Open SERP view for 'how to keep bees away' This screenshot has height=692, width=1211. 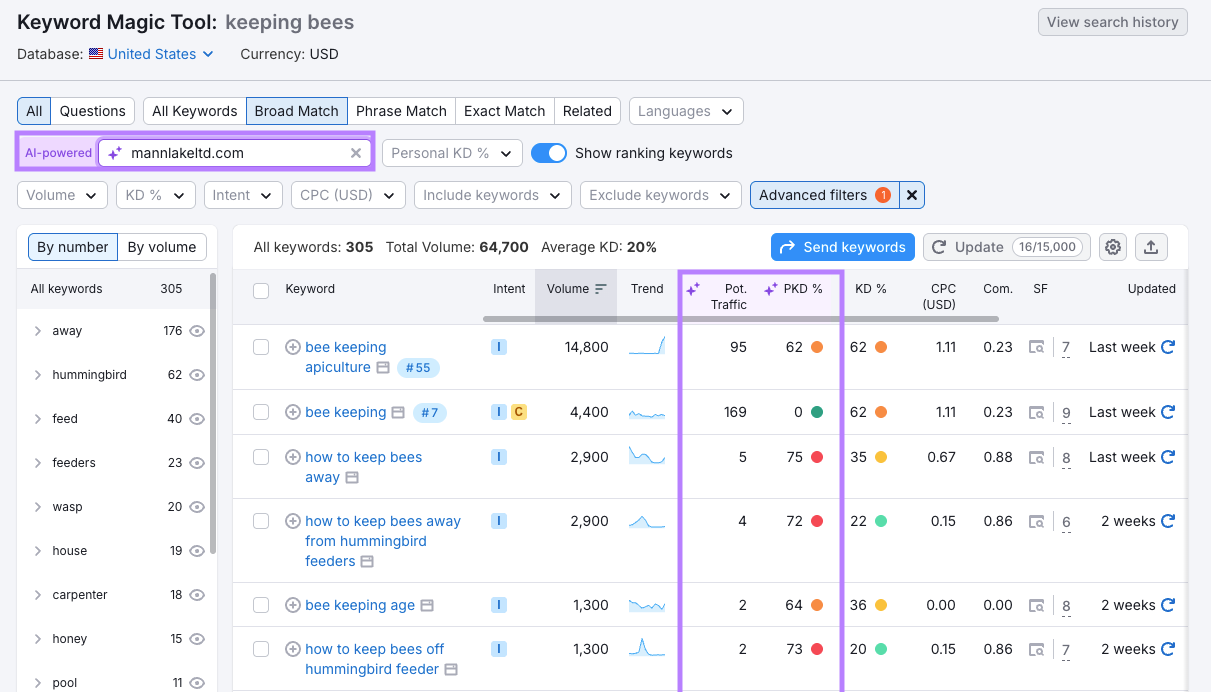click(x=352, y=478)
